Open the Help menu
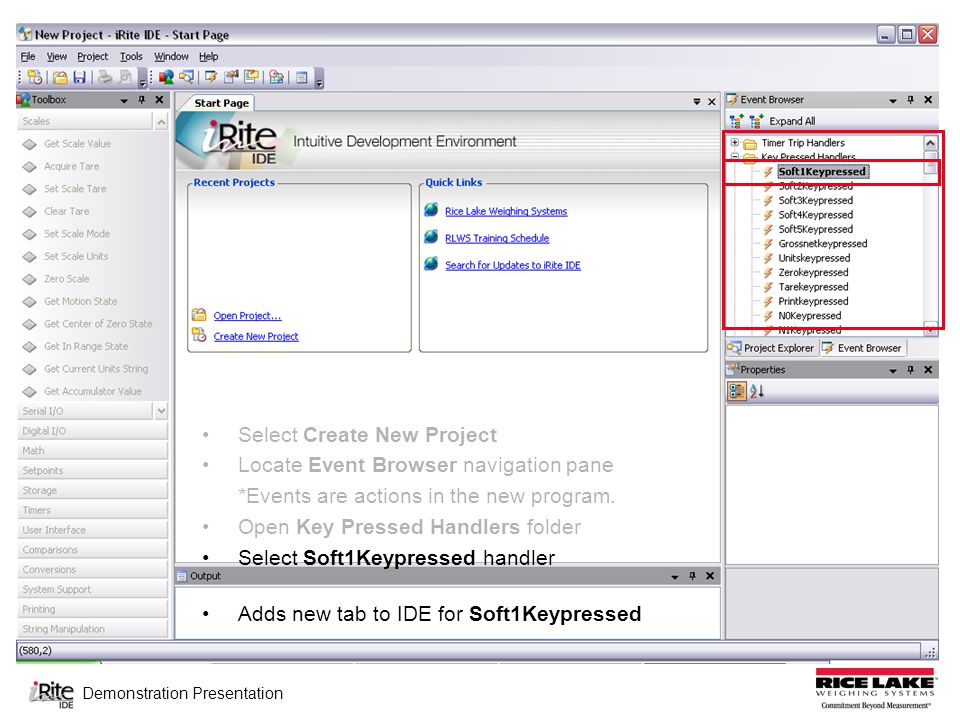The height and width of the screenshot is (720, 960). coord(208,56)
